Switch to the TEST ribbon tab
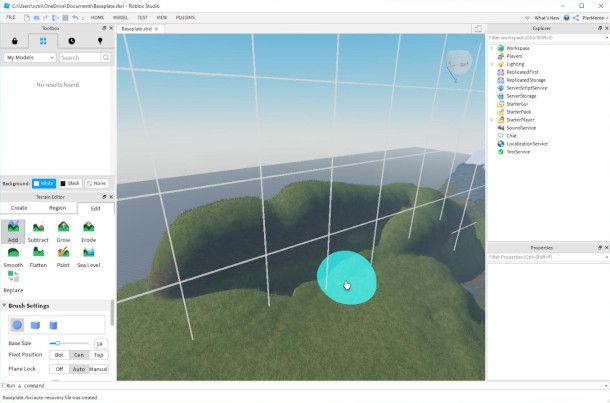This screenshot has height=403, width=610. pos(142,18)
